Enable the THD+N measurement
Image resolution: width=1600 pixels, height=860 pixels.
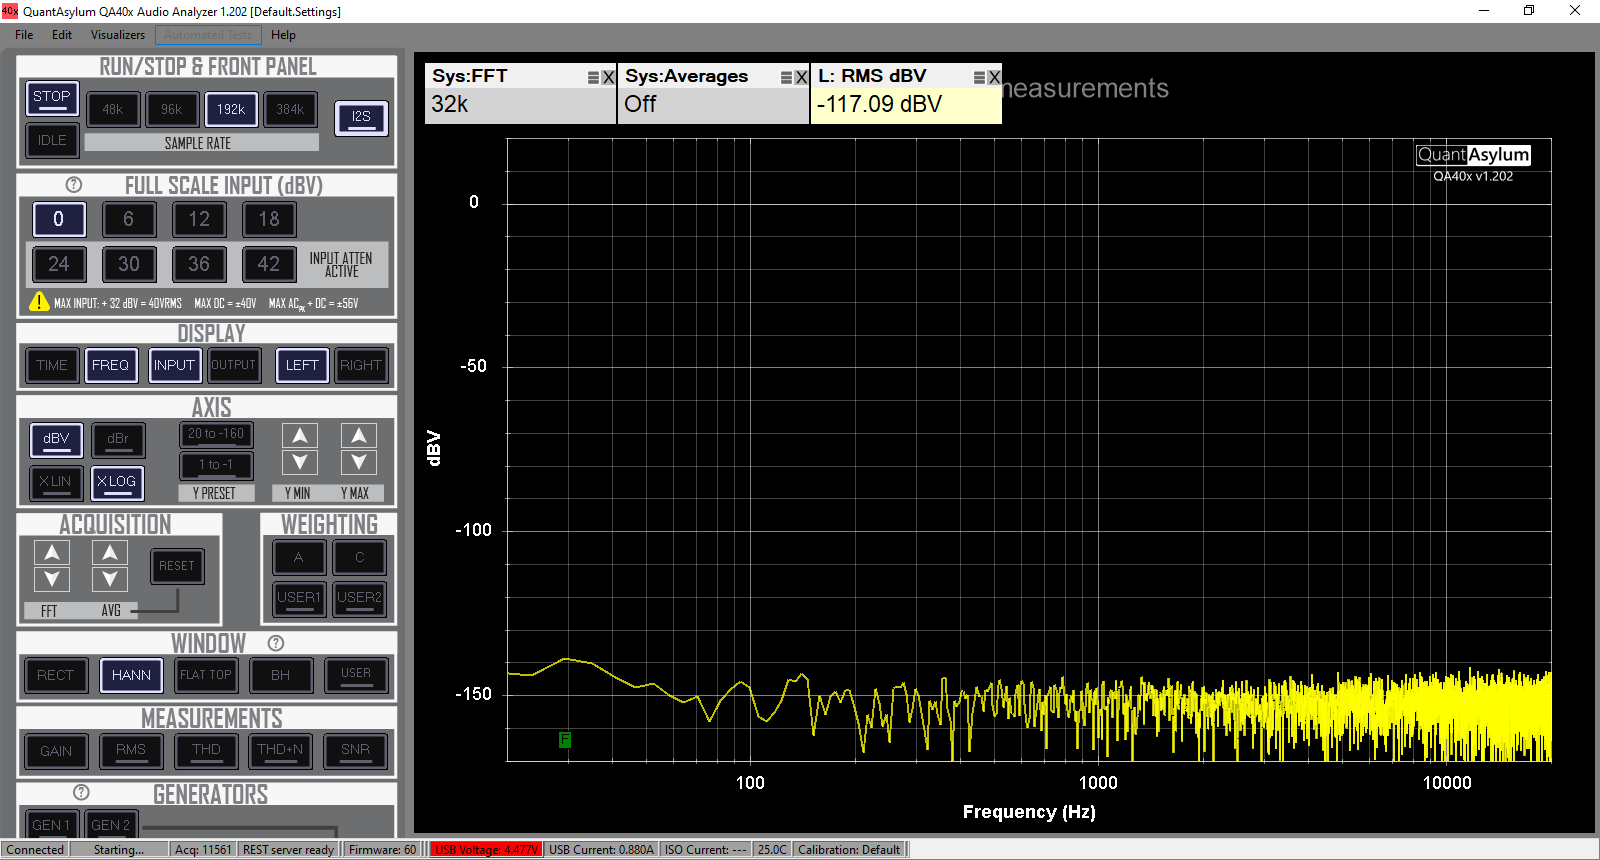(x=281, y=751)
